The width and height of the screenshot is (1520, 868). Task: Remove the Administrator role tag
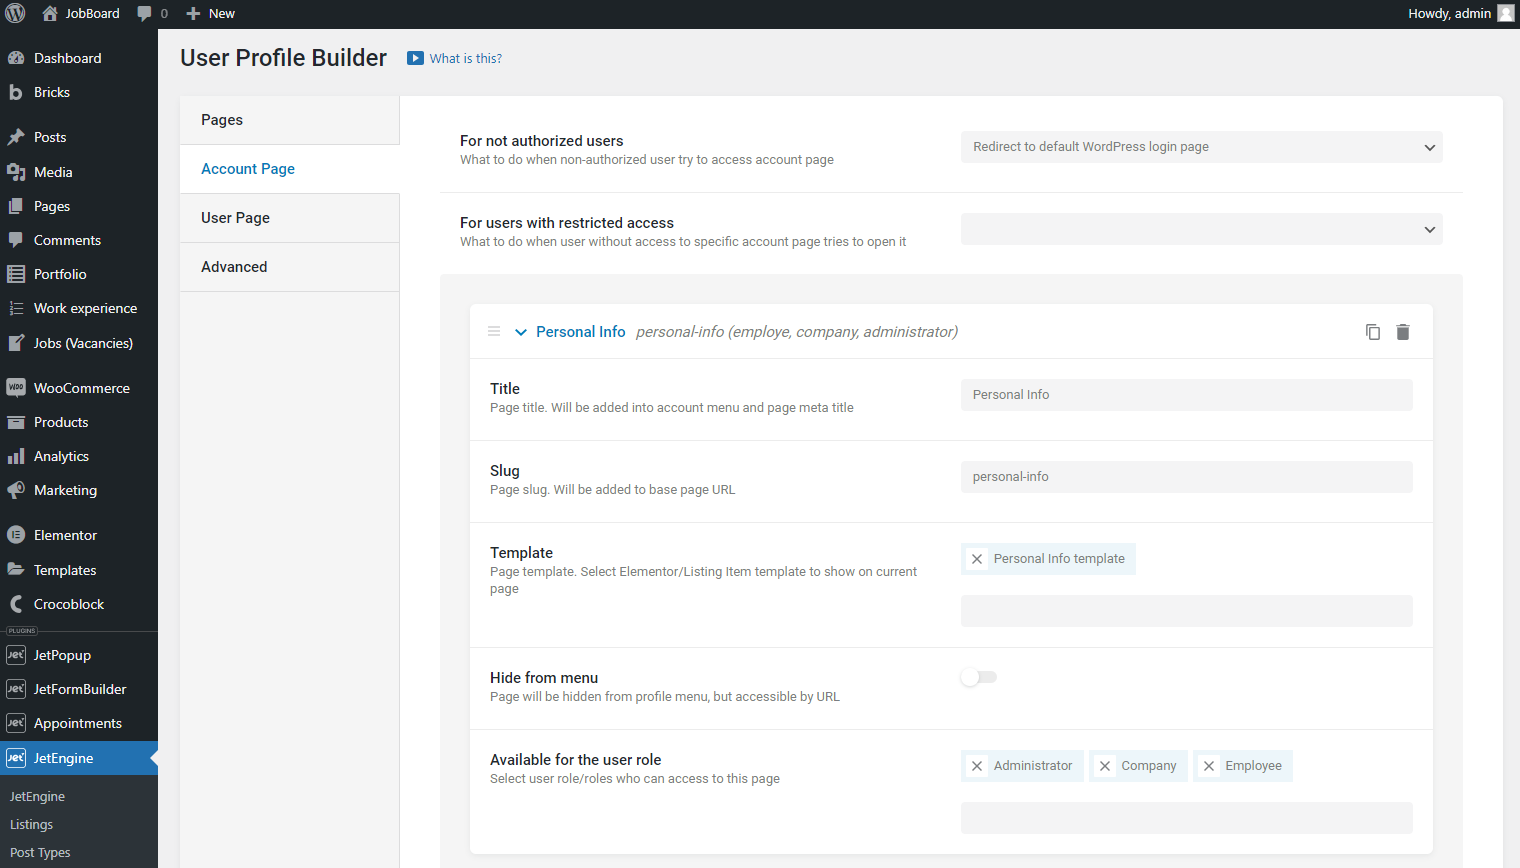coord(977,766)
